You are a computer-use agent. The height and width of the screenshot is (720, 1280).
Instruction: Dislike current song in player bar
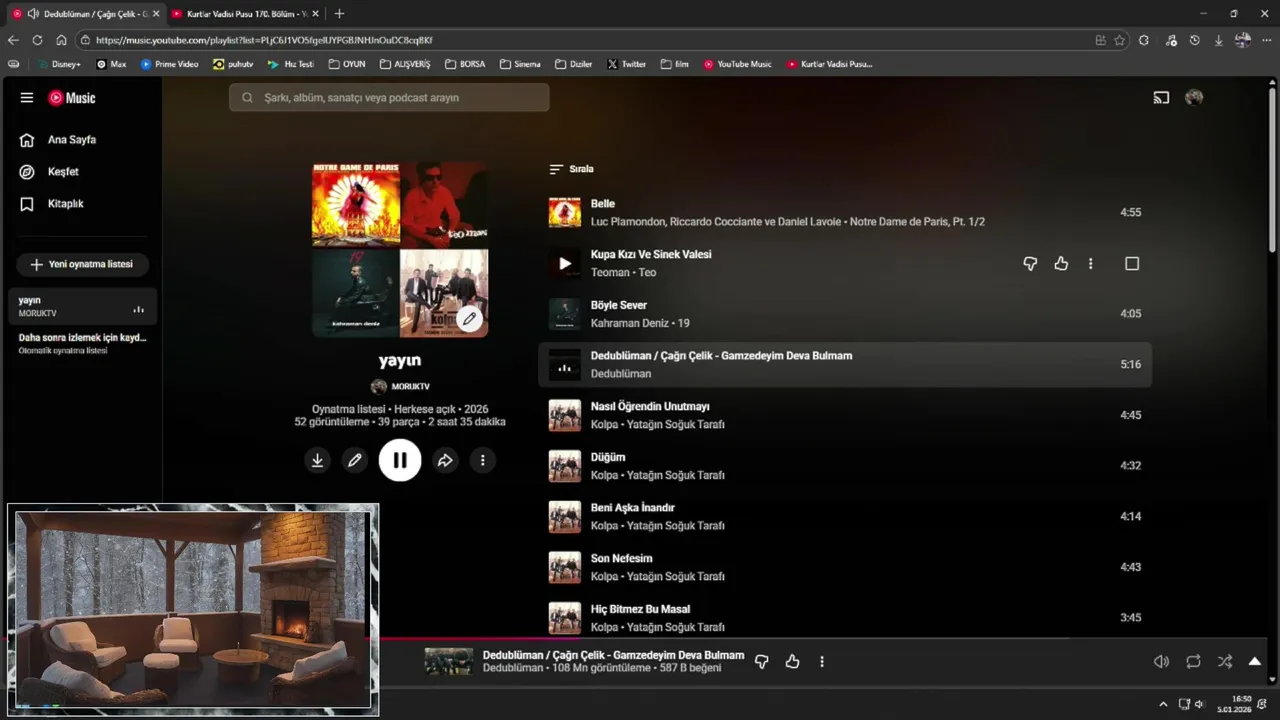click(762, 662)
